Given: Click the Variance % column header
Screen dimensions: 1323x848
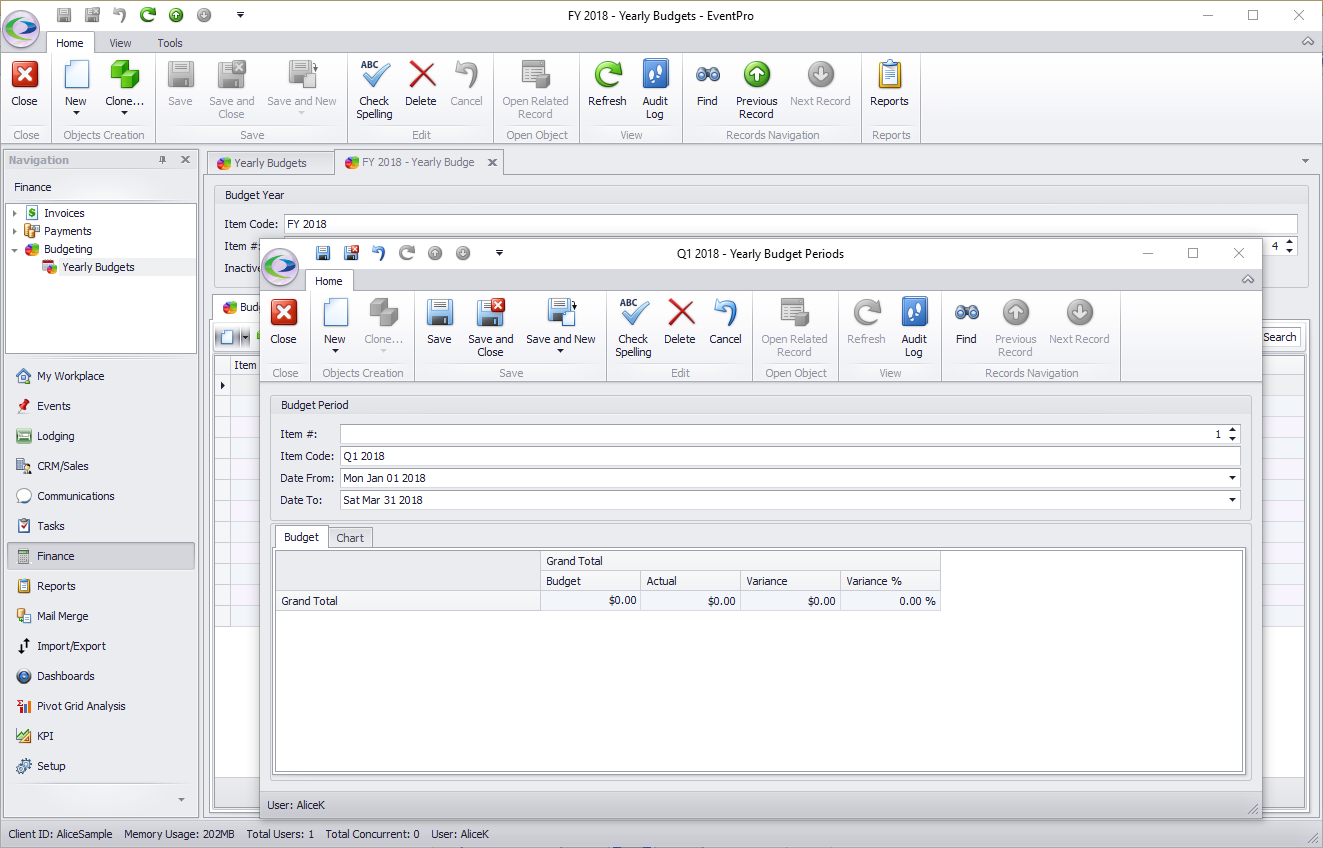Looking at the screenshot, I should click(x=890, y=581).
